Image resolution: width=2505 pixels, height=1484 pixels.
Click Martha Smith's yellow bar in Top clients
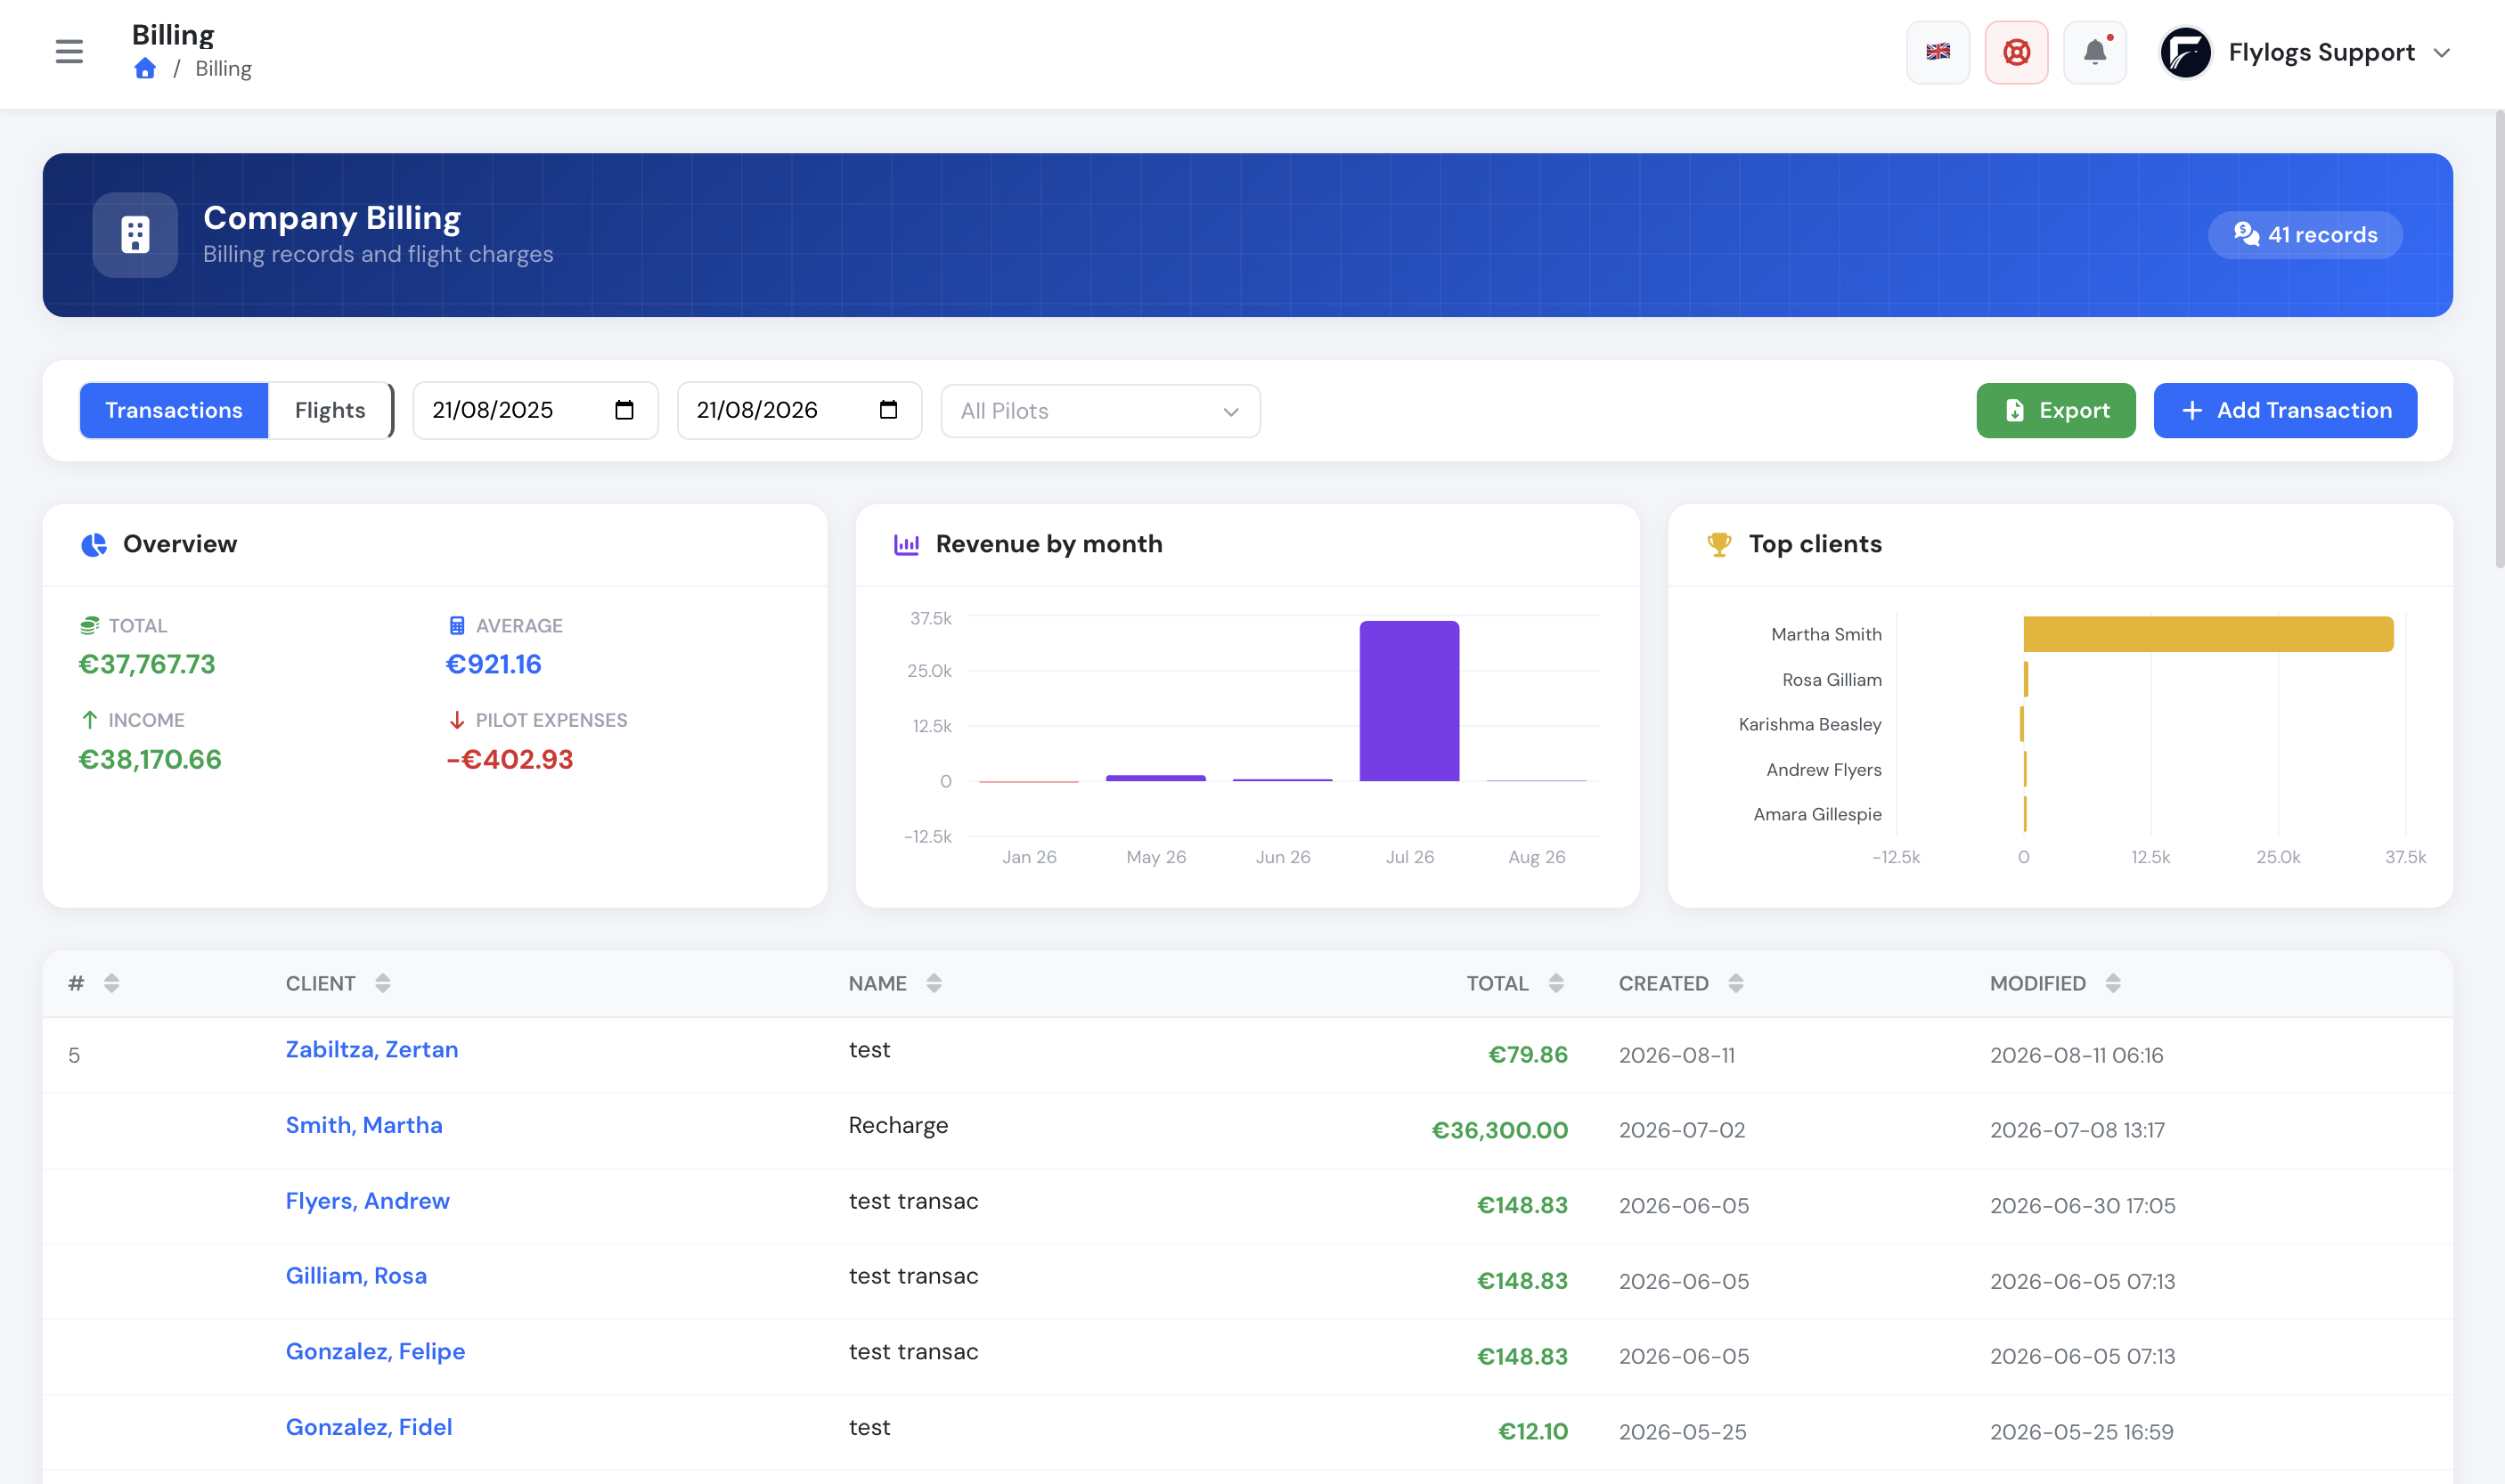tap(2208, 634)
